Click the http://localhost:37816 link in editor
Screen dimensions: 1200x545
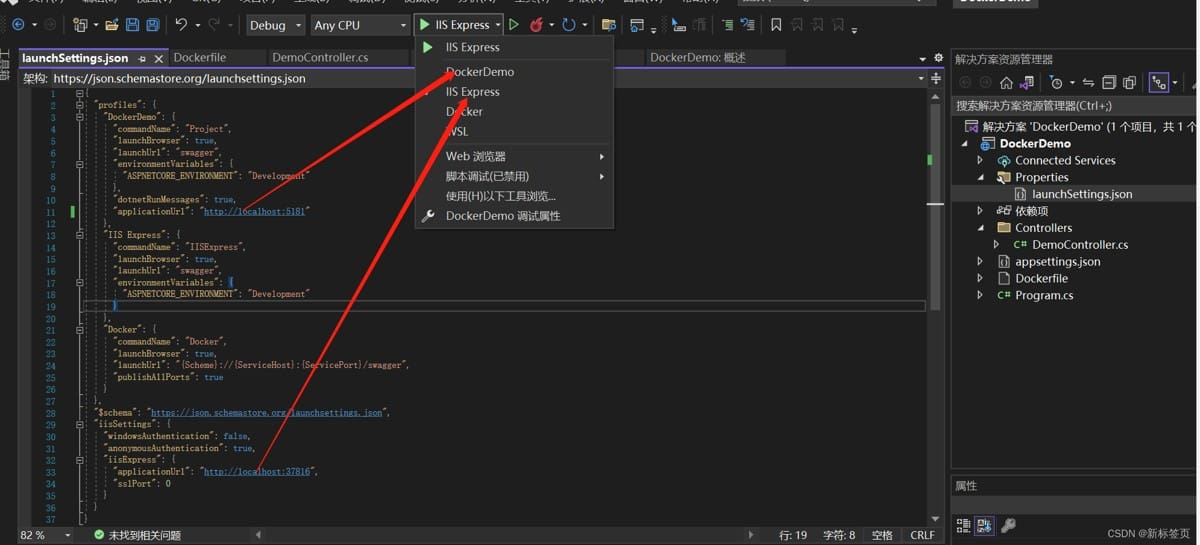point(257,472)
